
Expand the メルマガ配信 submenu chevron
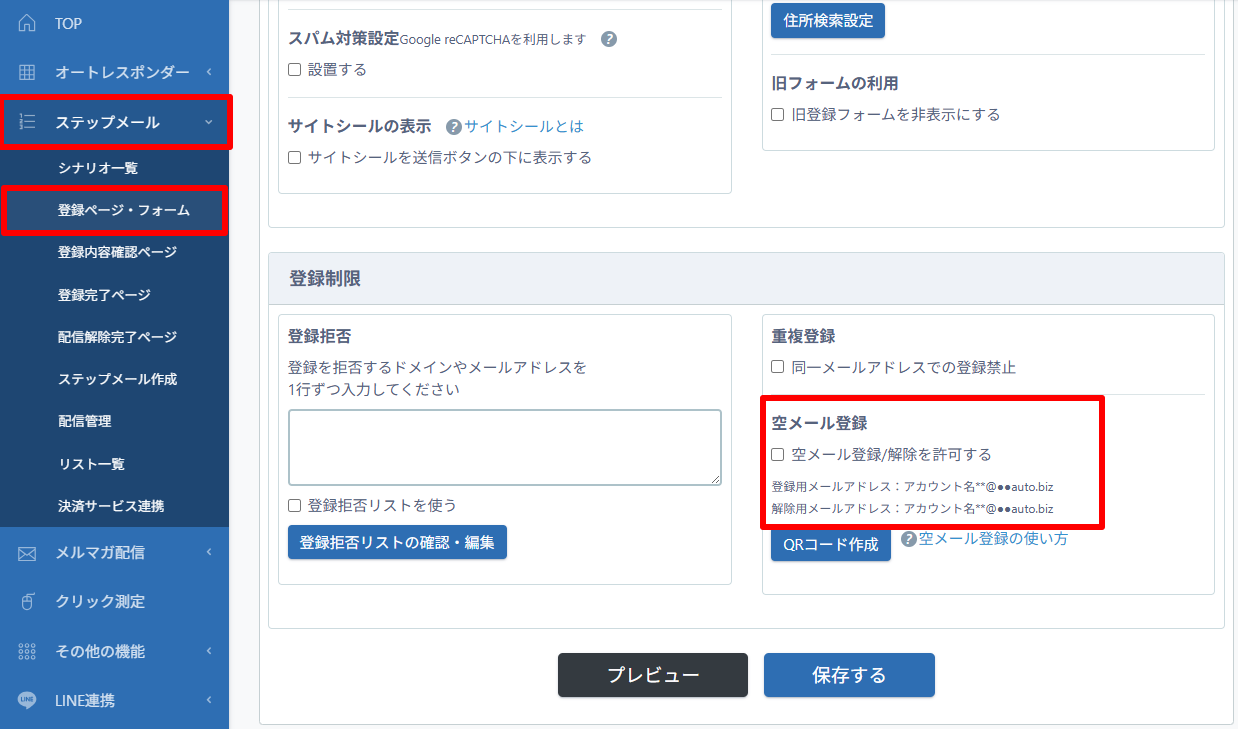[209, 553]
